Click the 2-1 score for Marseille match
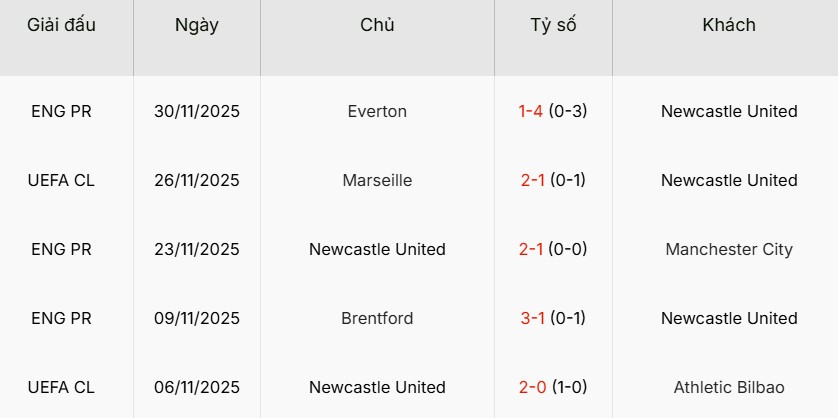 coord(531,180)
